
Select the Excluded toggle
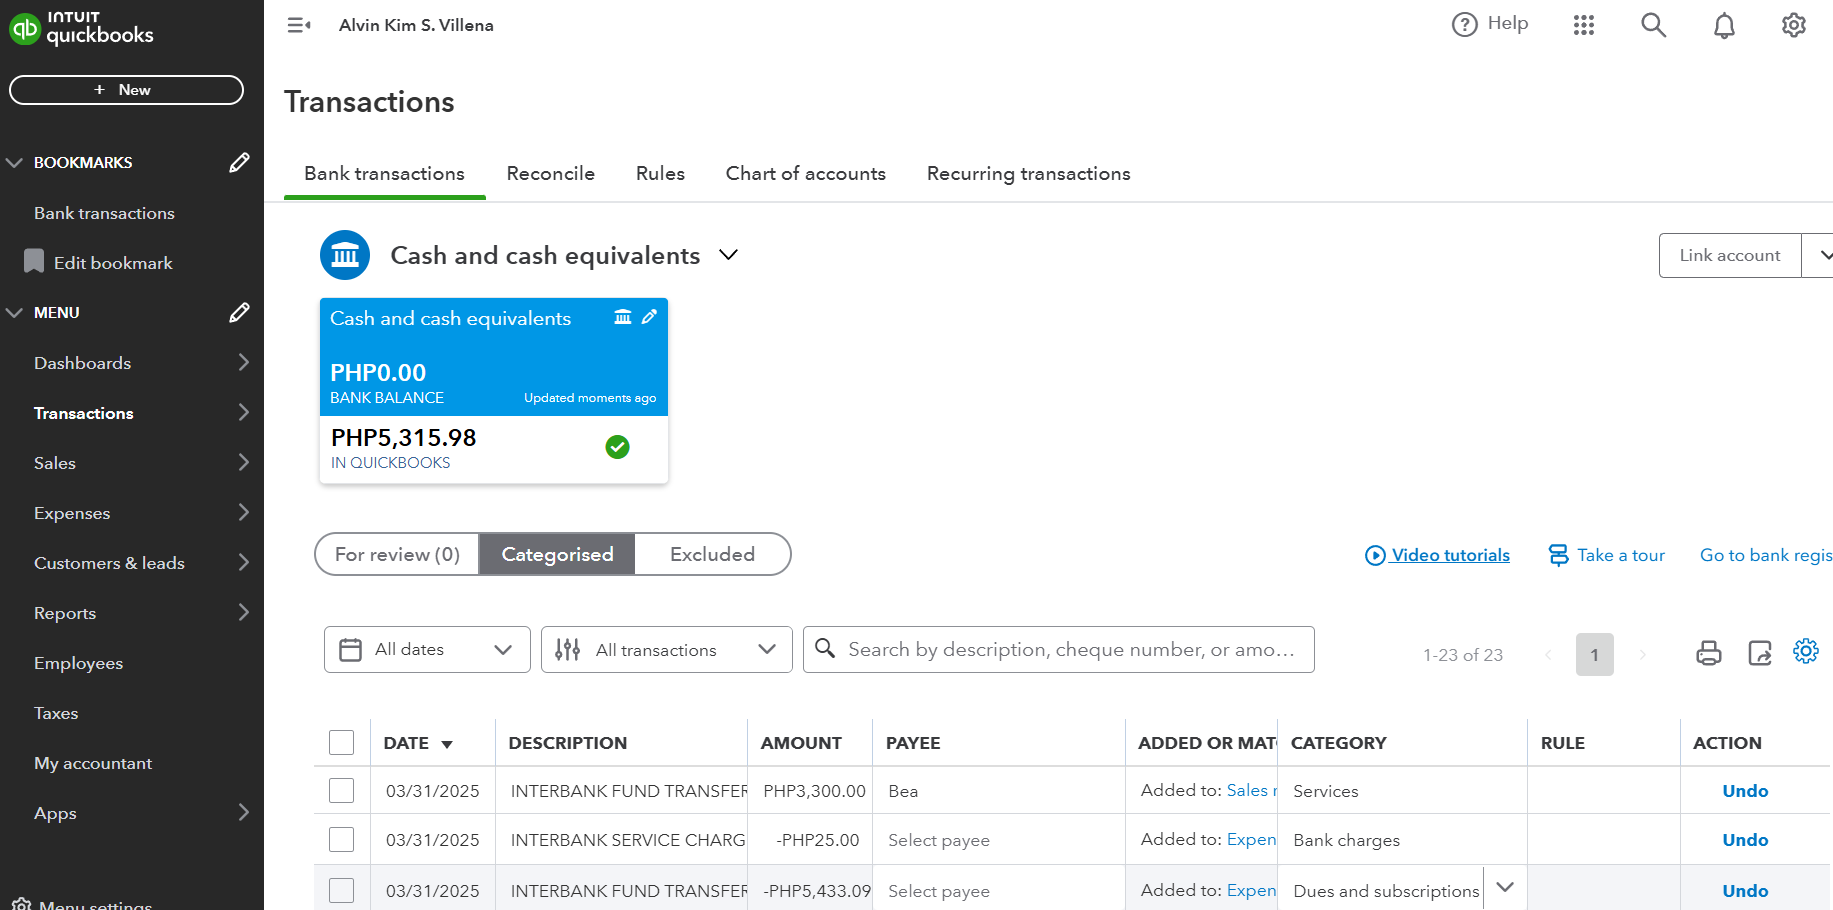pos(712,554)
